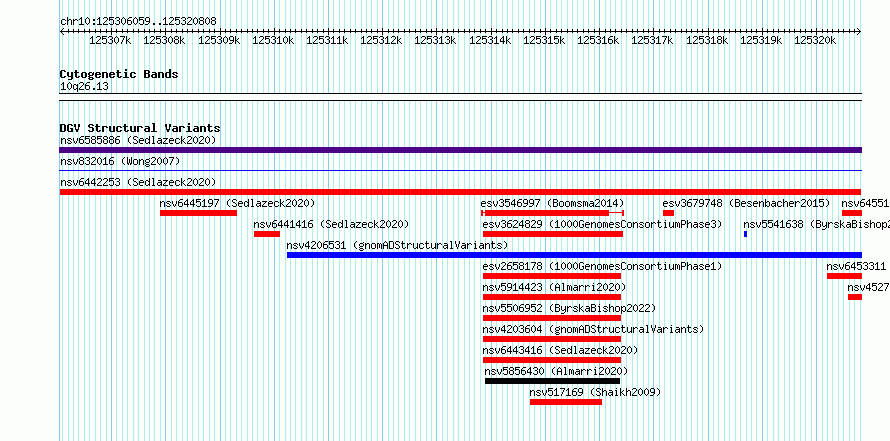
Task: Select red bar under nsv4203604
Action: (x=552, y=339)
